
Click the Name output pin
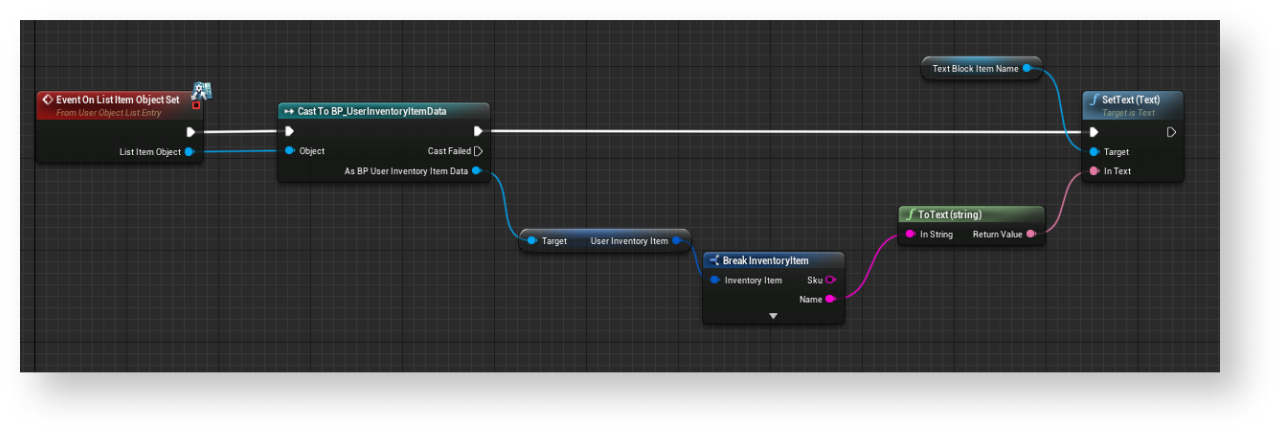click(x=830, y=299)
